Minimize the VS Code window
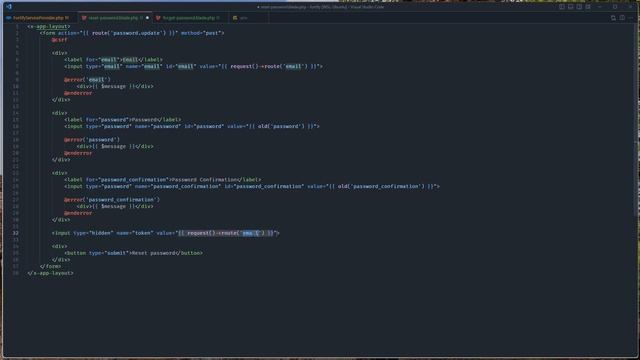 [x=600, y=7]
